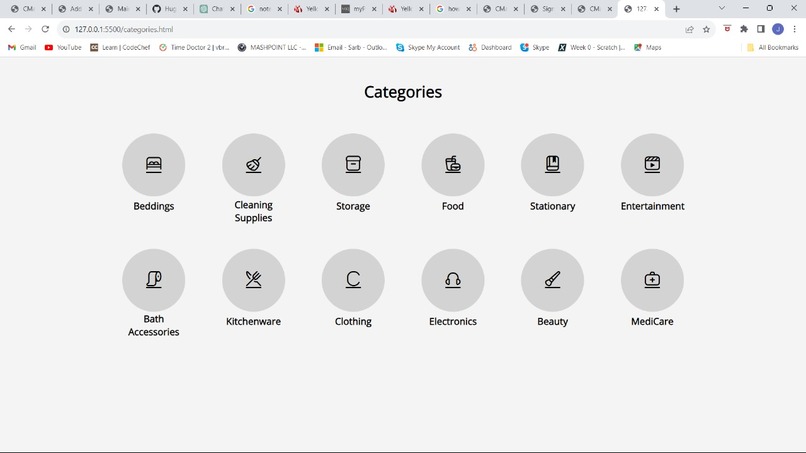806x453 pixels.
Task: Click the Categories page heading
Action: (x=403, y=92)
